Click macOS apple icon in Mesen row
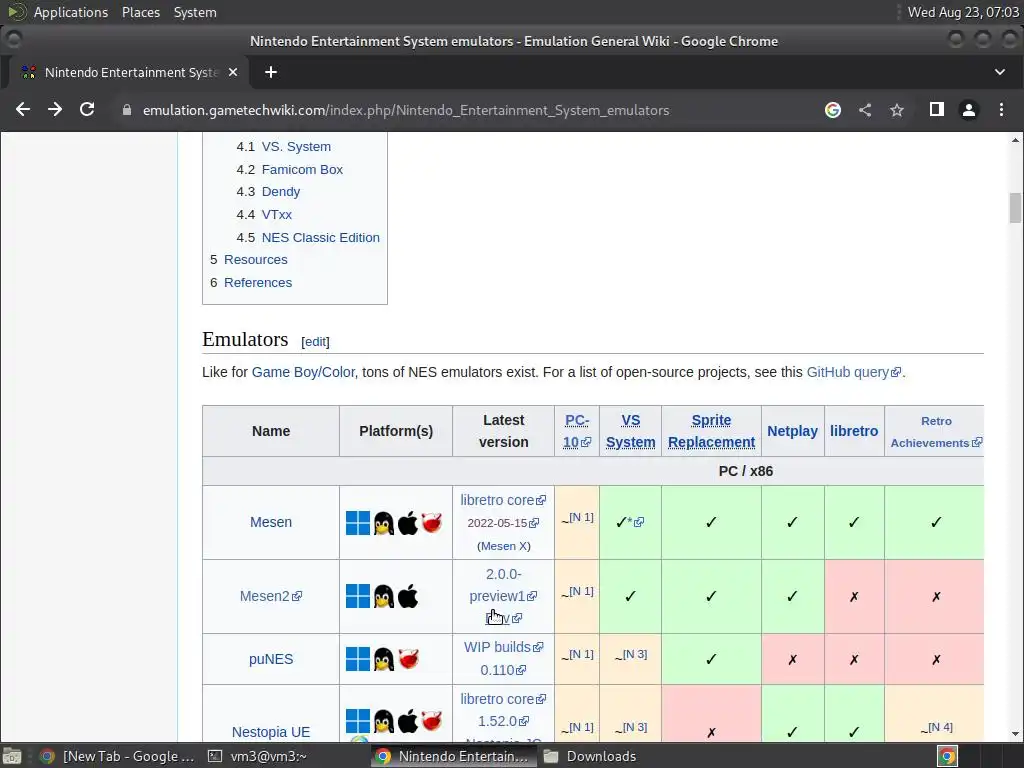 pyautogui.click(x=408, y=522)
